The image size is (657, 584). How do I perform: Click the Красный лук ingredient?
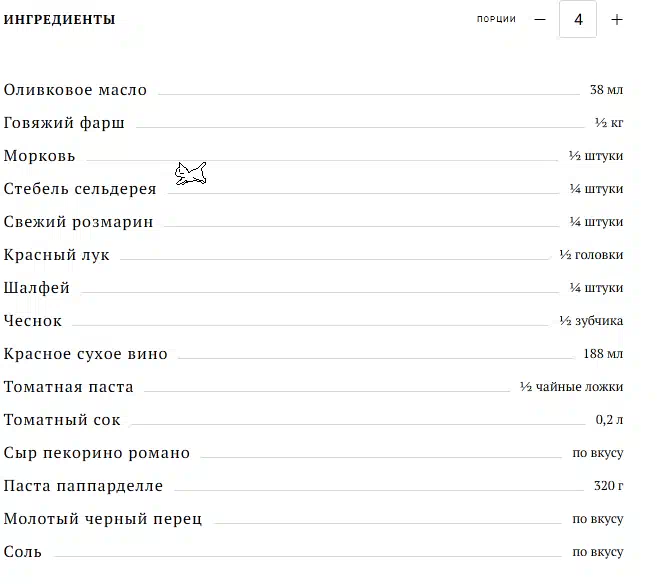(57, 255)
